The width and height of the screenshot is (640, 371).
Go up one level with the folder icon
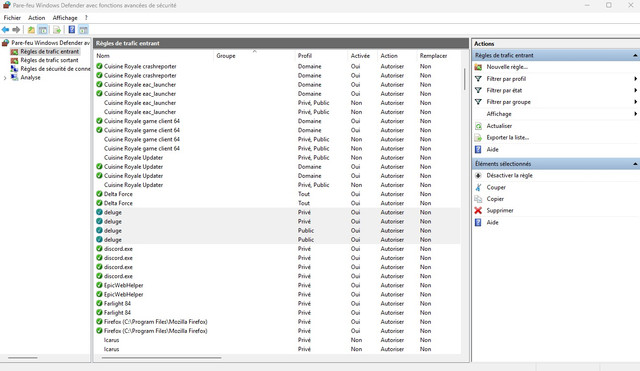pos(31,29)
